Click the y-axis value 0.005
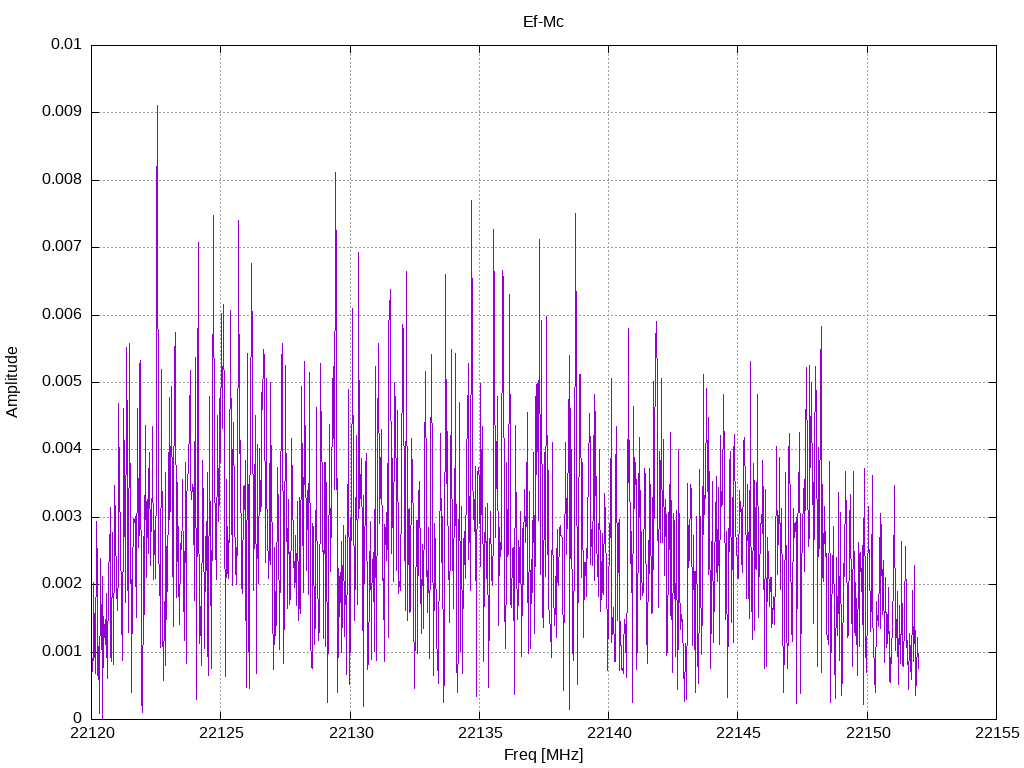 click(62, 381)
